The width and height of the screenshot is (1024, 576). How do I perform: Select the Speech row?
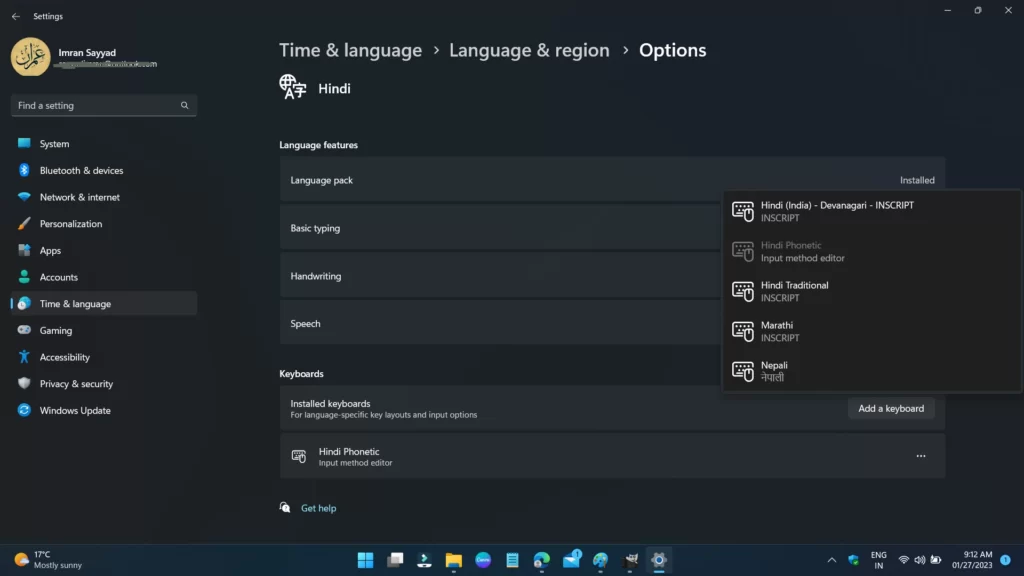tap(500, 323)
